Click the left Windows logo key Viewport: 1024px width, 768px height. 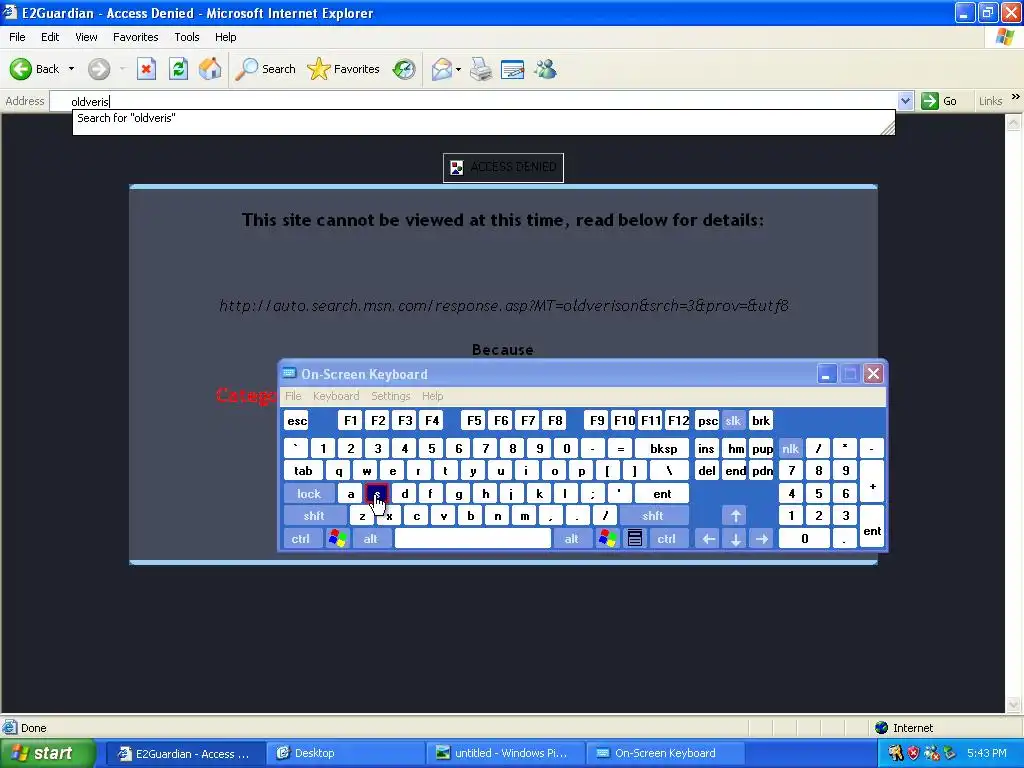click(x=338, y=539)
